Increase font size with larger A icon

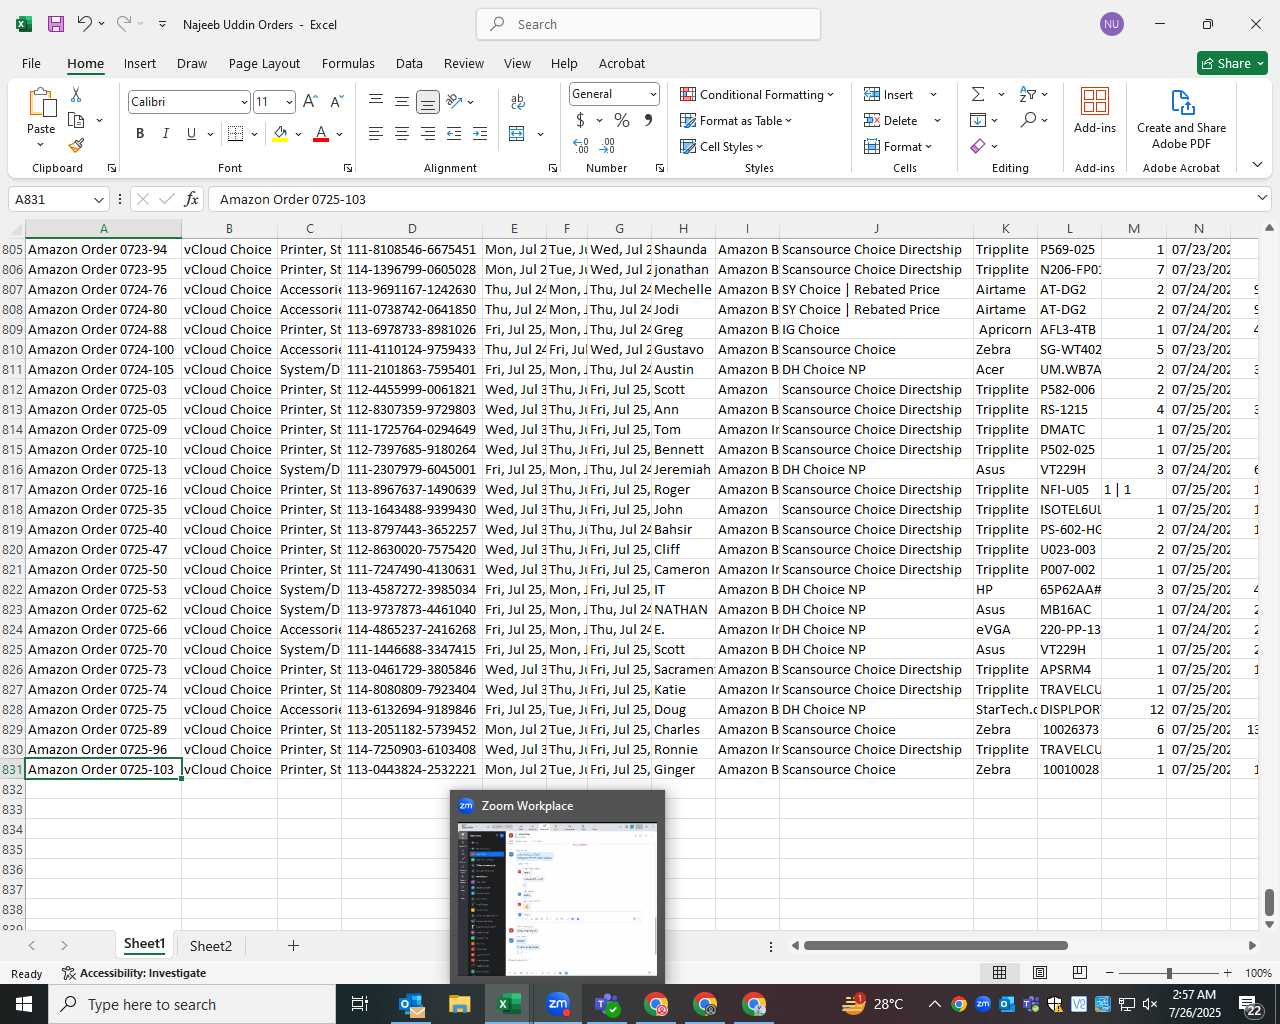coord(310,101)
